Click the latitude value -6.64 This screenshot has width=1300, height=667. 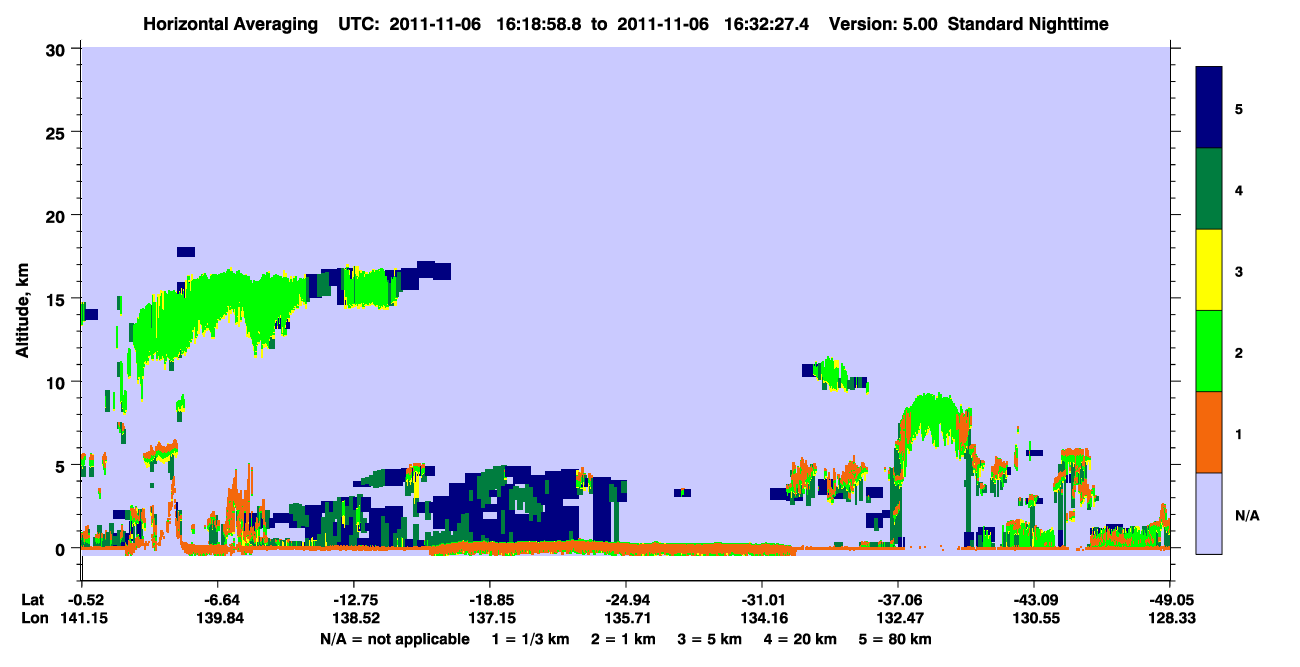[217, 599]
